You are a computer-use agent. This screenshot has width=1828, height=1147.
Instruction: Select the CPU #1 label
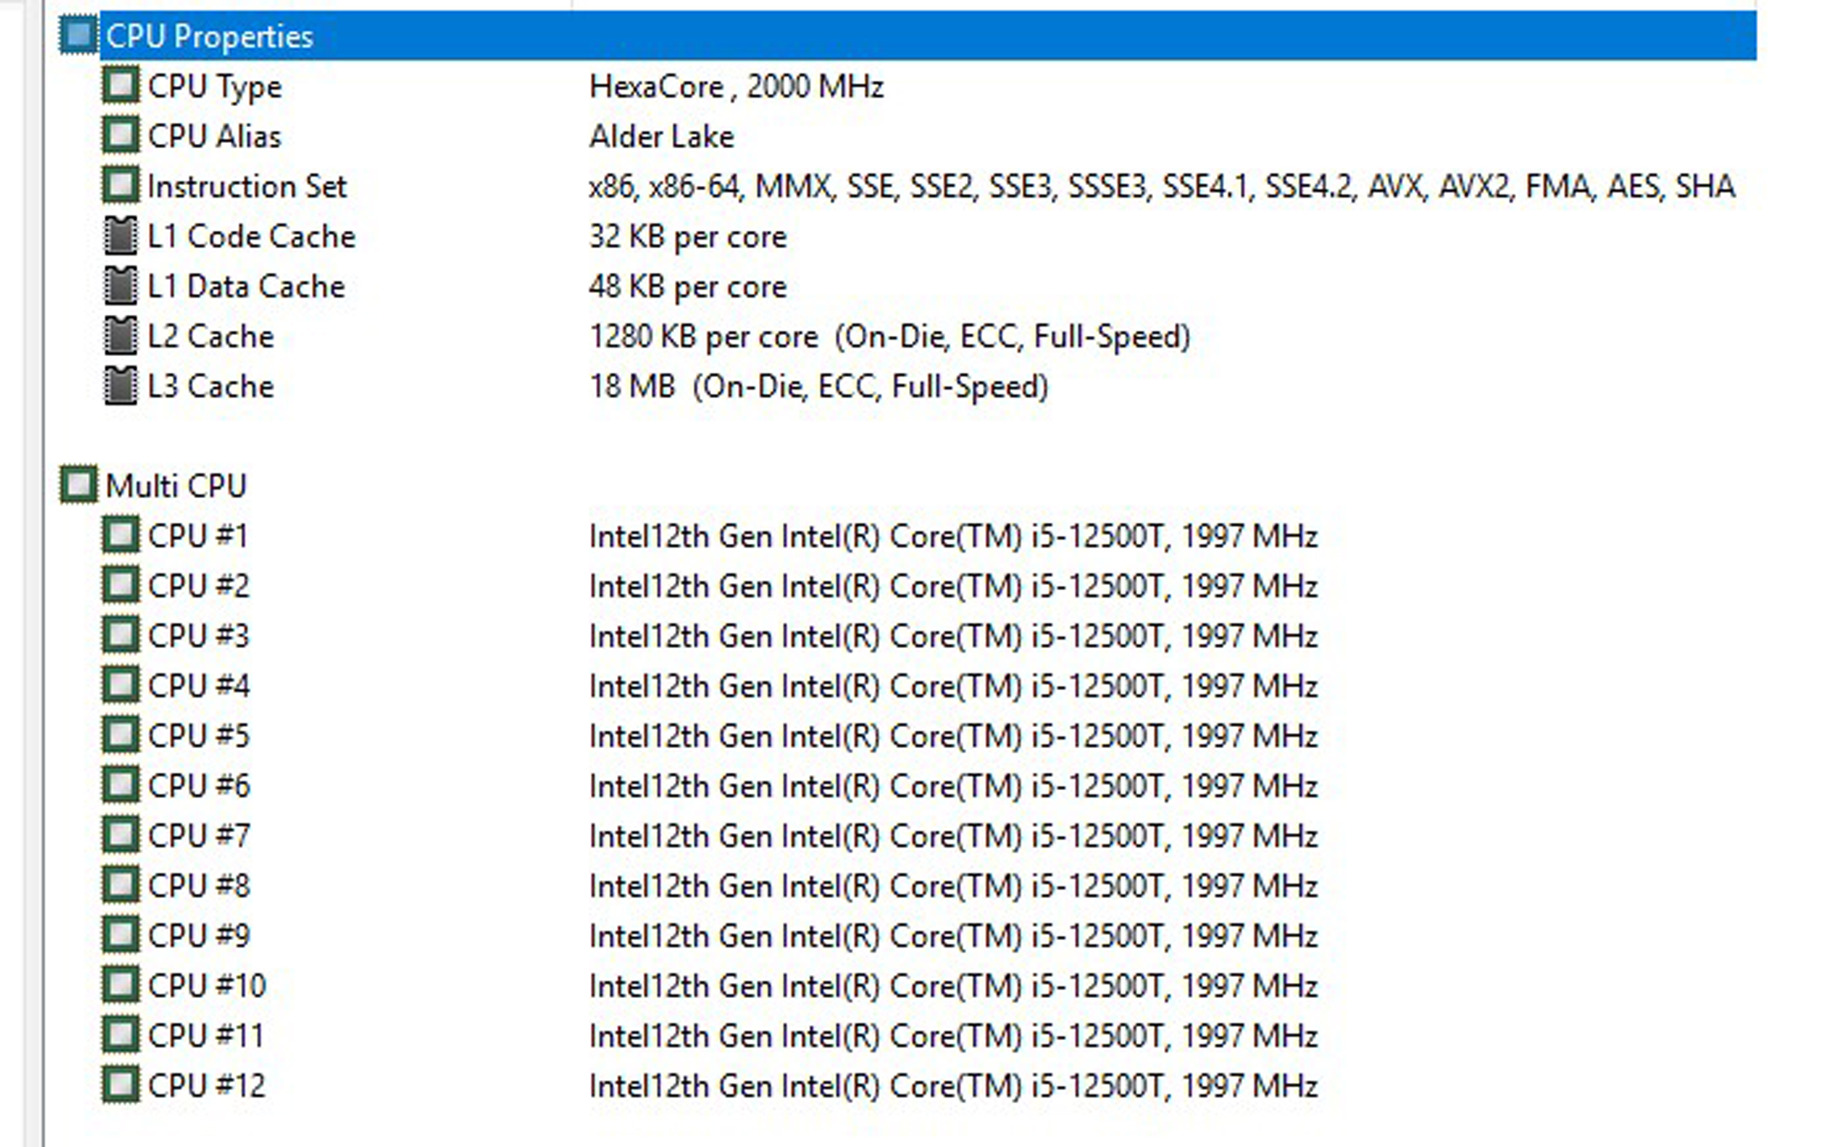[x=198, y=536]
